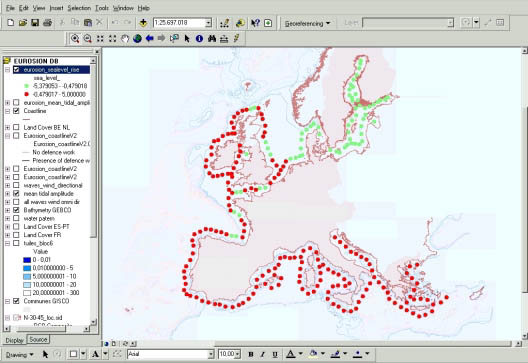Uncheck the Coastline layer checkbox
The width and height of the screenshot is (528, 363).
tap(16, 111)
